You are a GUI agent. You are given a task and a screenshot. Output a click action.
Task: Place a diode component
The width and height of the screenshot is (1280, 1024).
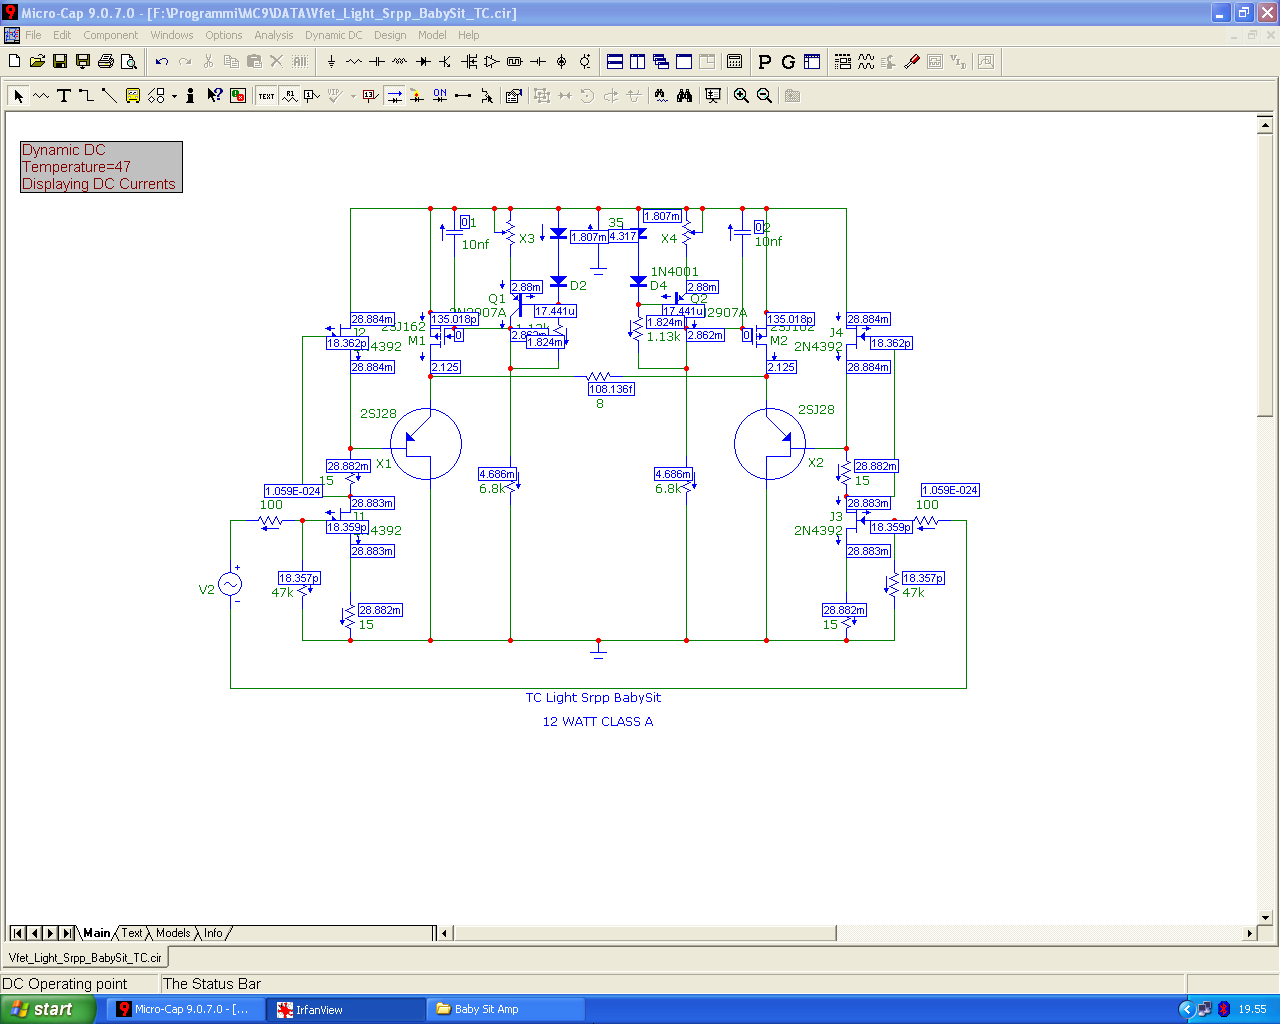(x=423, y=62)
